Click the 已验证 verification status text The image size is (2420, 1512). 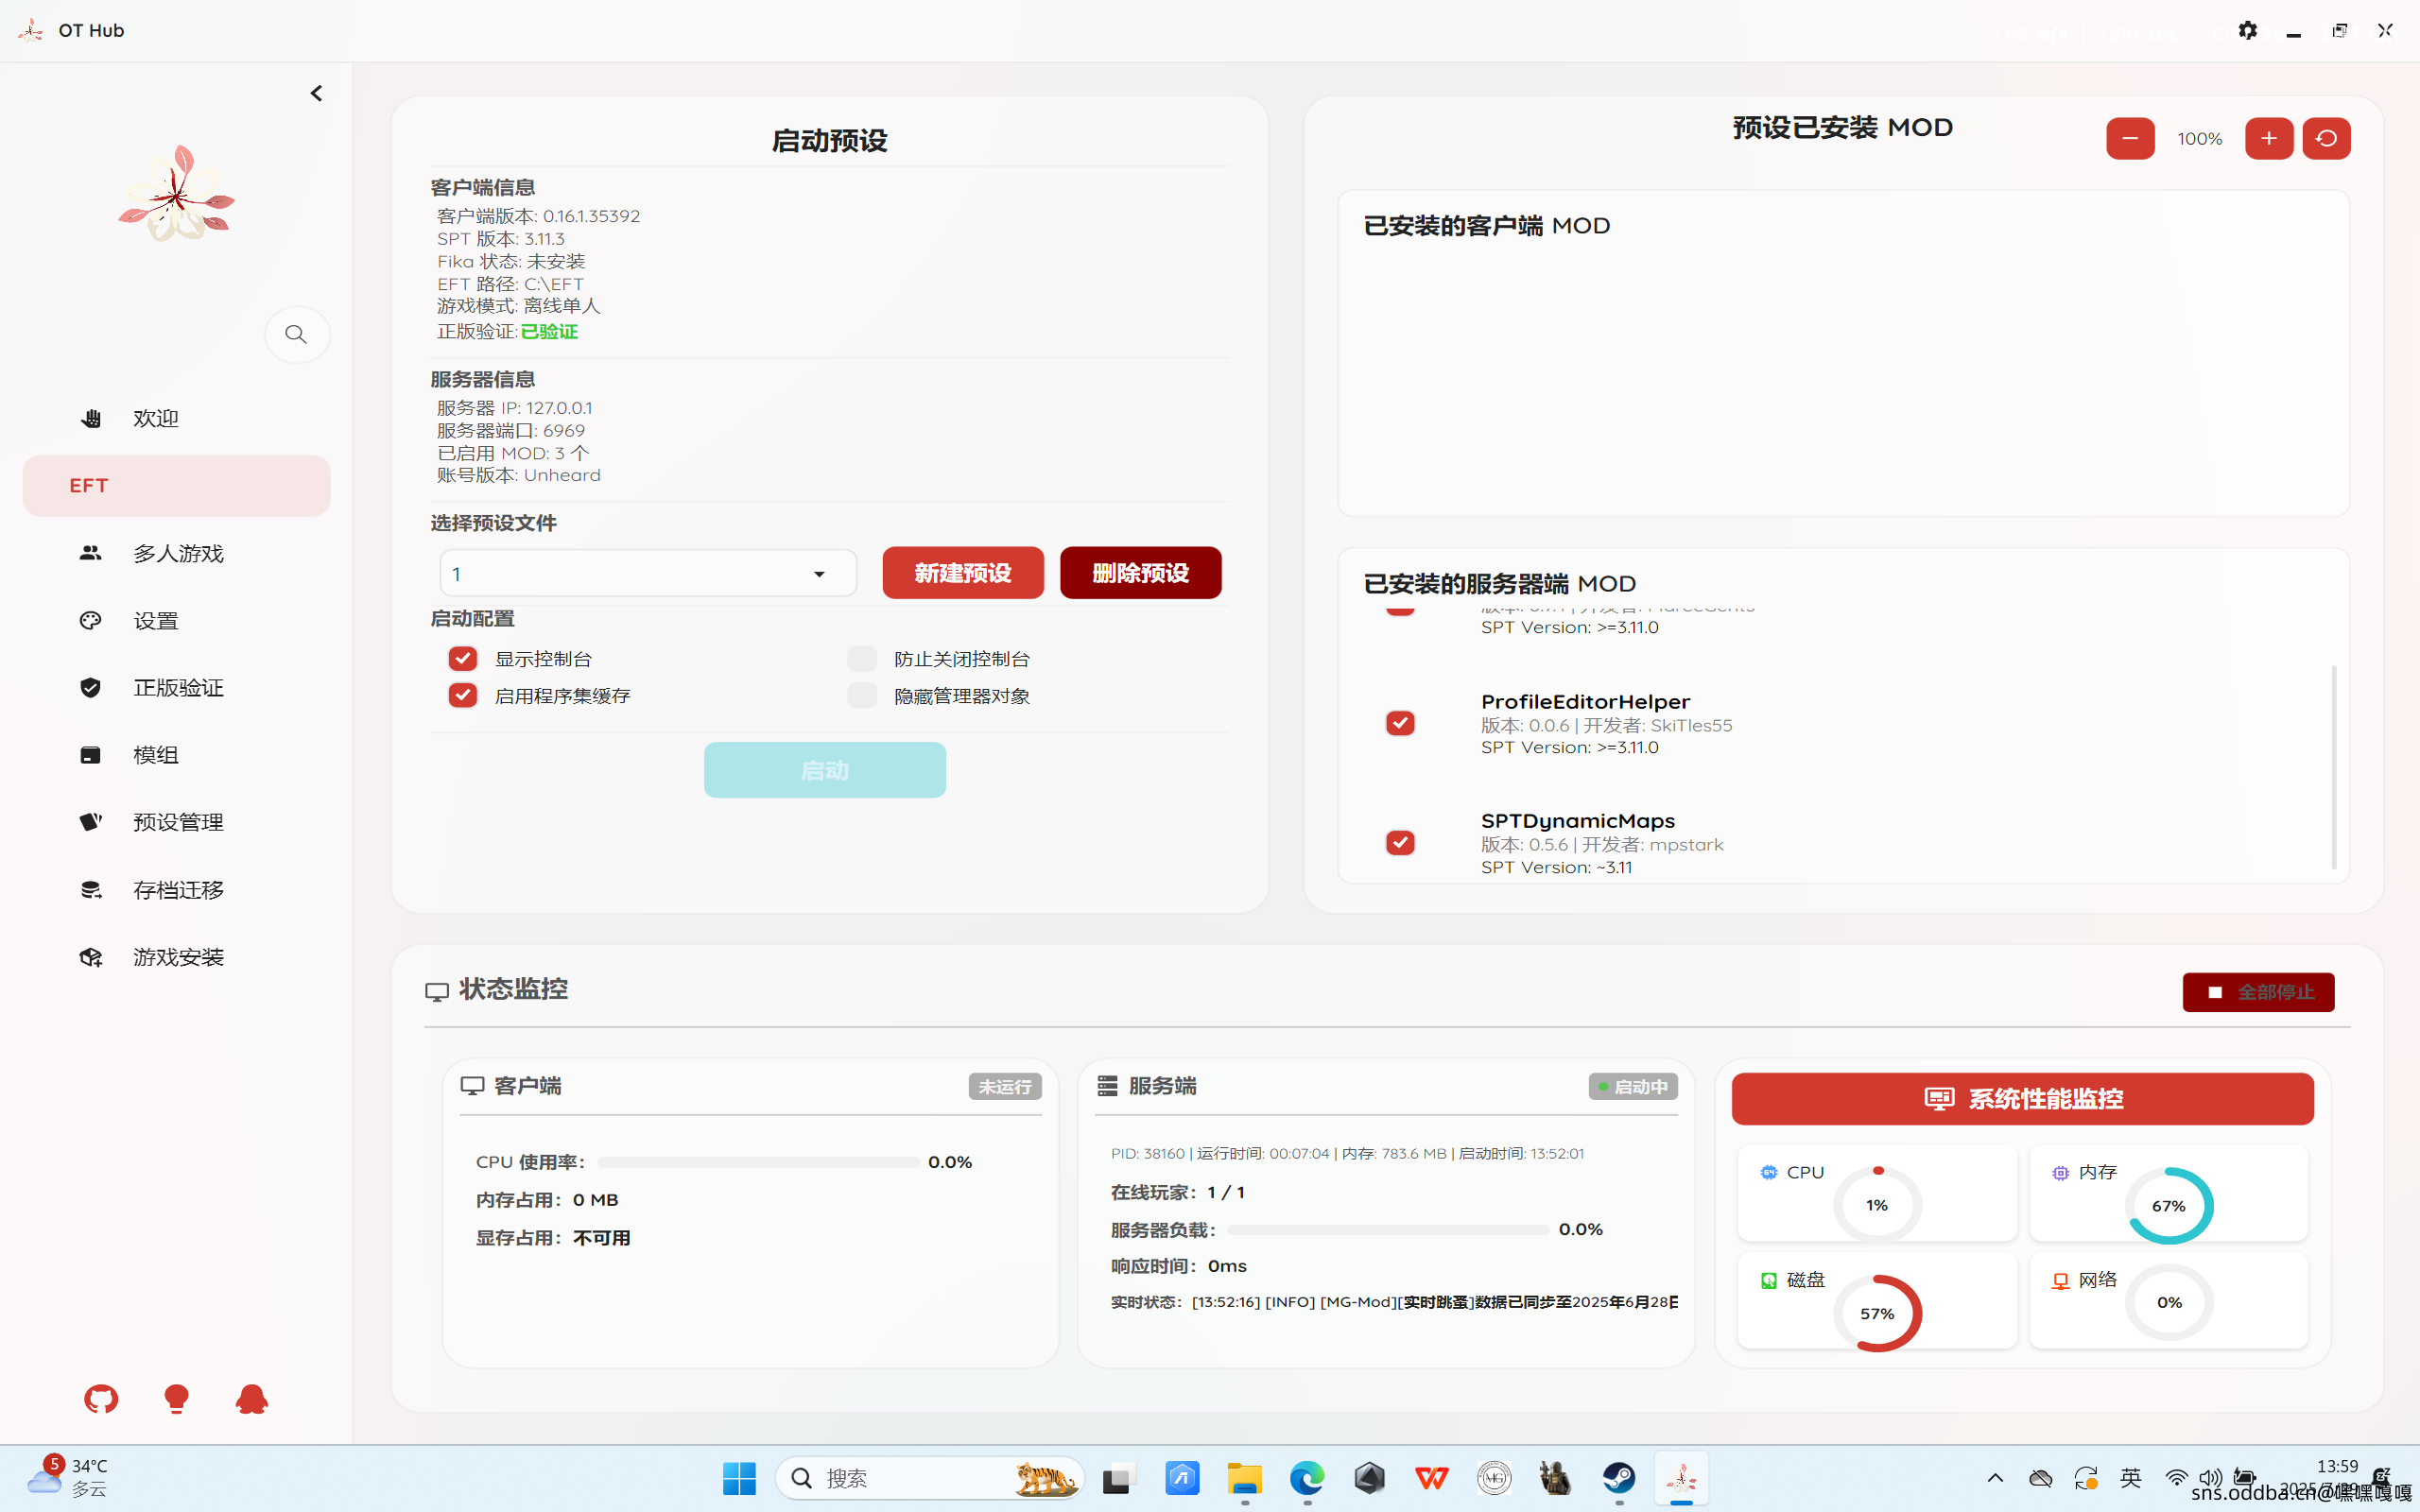[x=549, y=331]
